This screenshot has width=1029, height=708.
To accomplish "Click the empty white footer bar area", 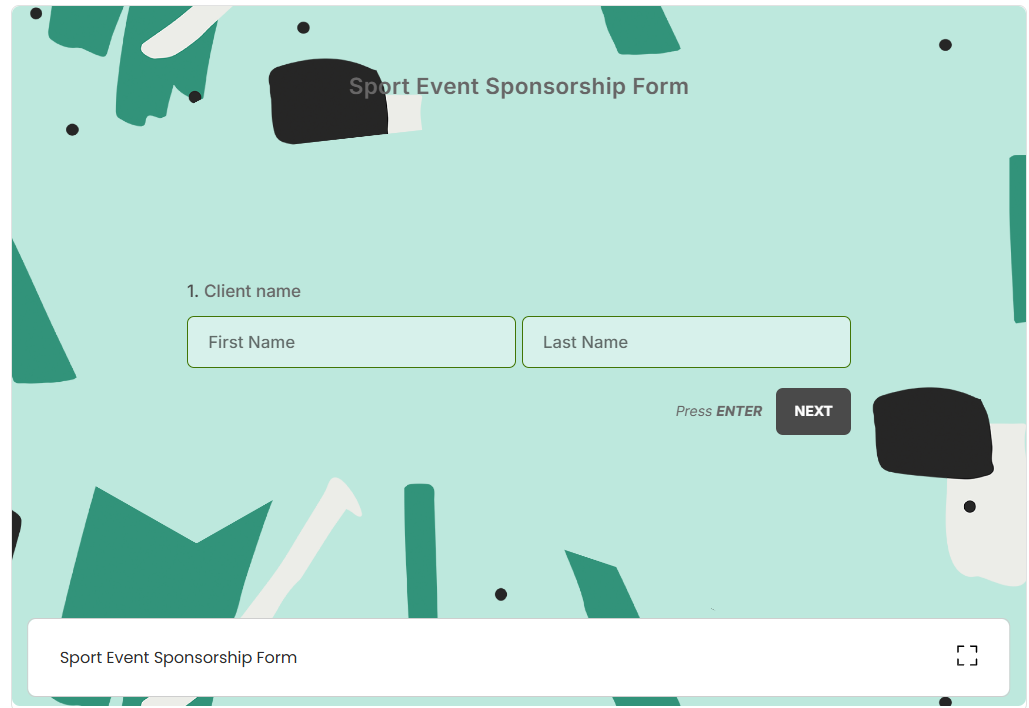I will (x=623, y=657).
